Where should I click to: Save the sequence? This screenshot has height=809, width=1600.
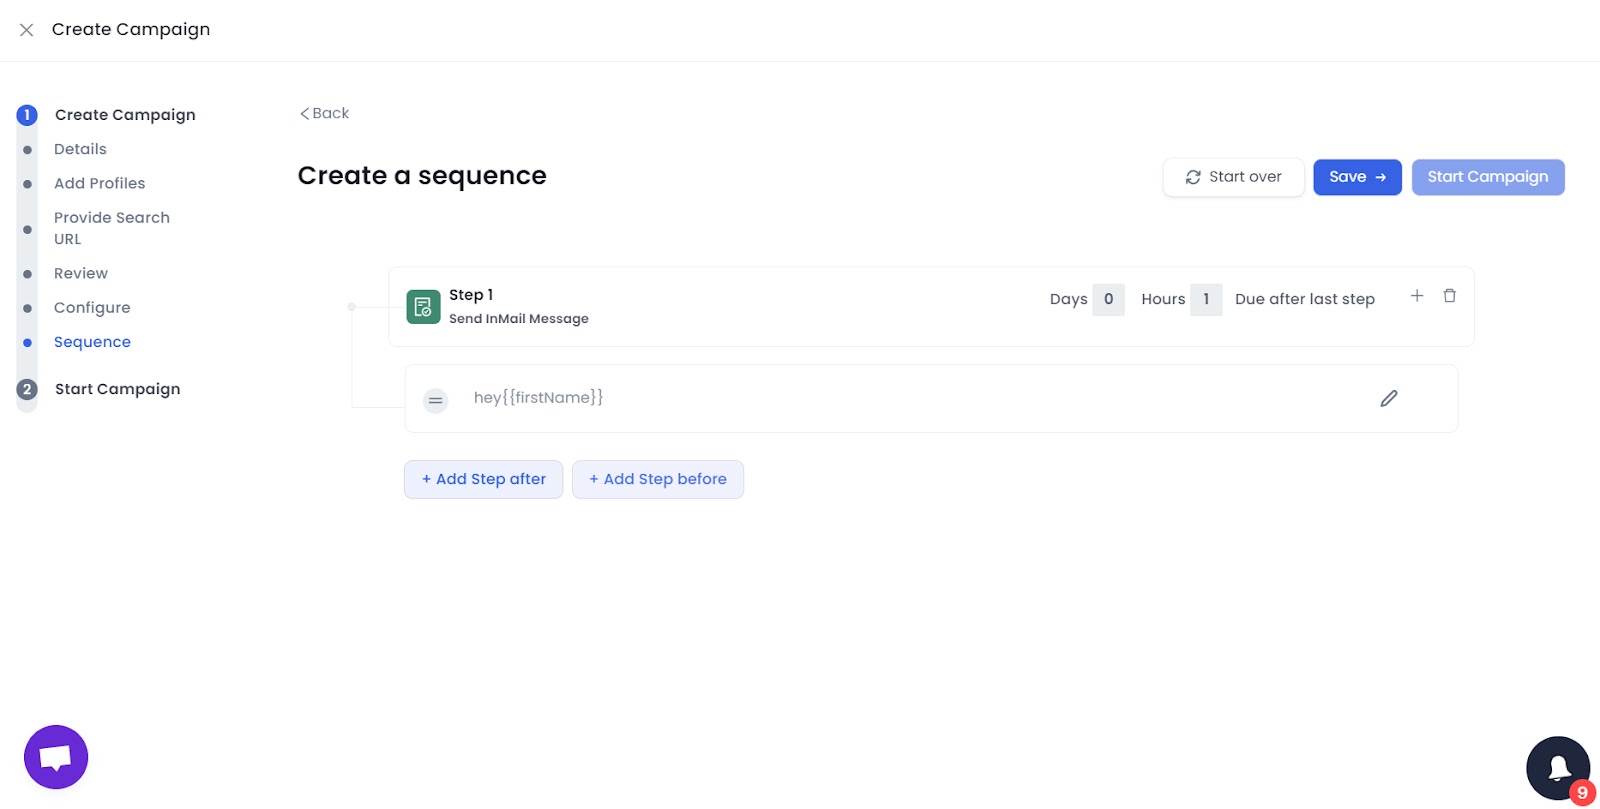pos(1357,177)
